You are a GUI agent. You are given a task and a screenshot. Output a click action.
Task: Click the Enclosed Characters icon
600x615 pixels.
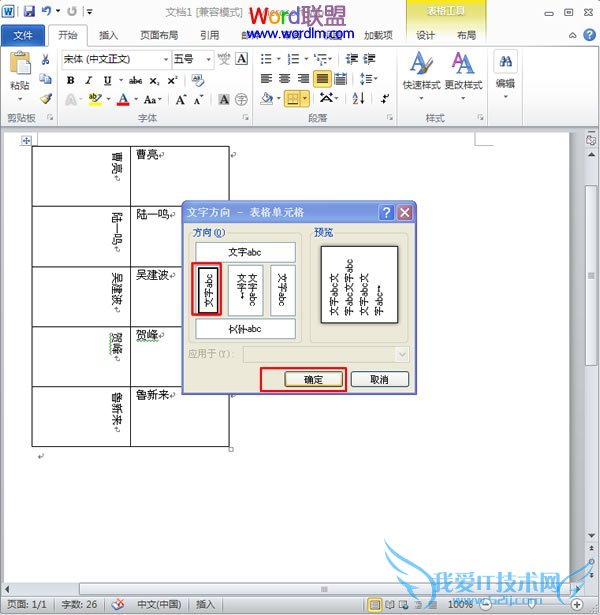(x=241, y=99)
